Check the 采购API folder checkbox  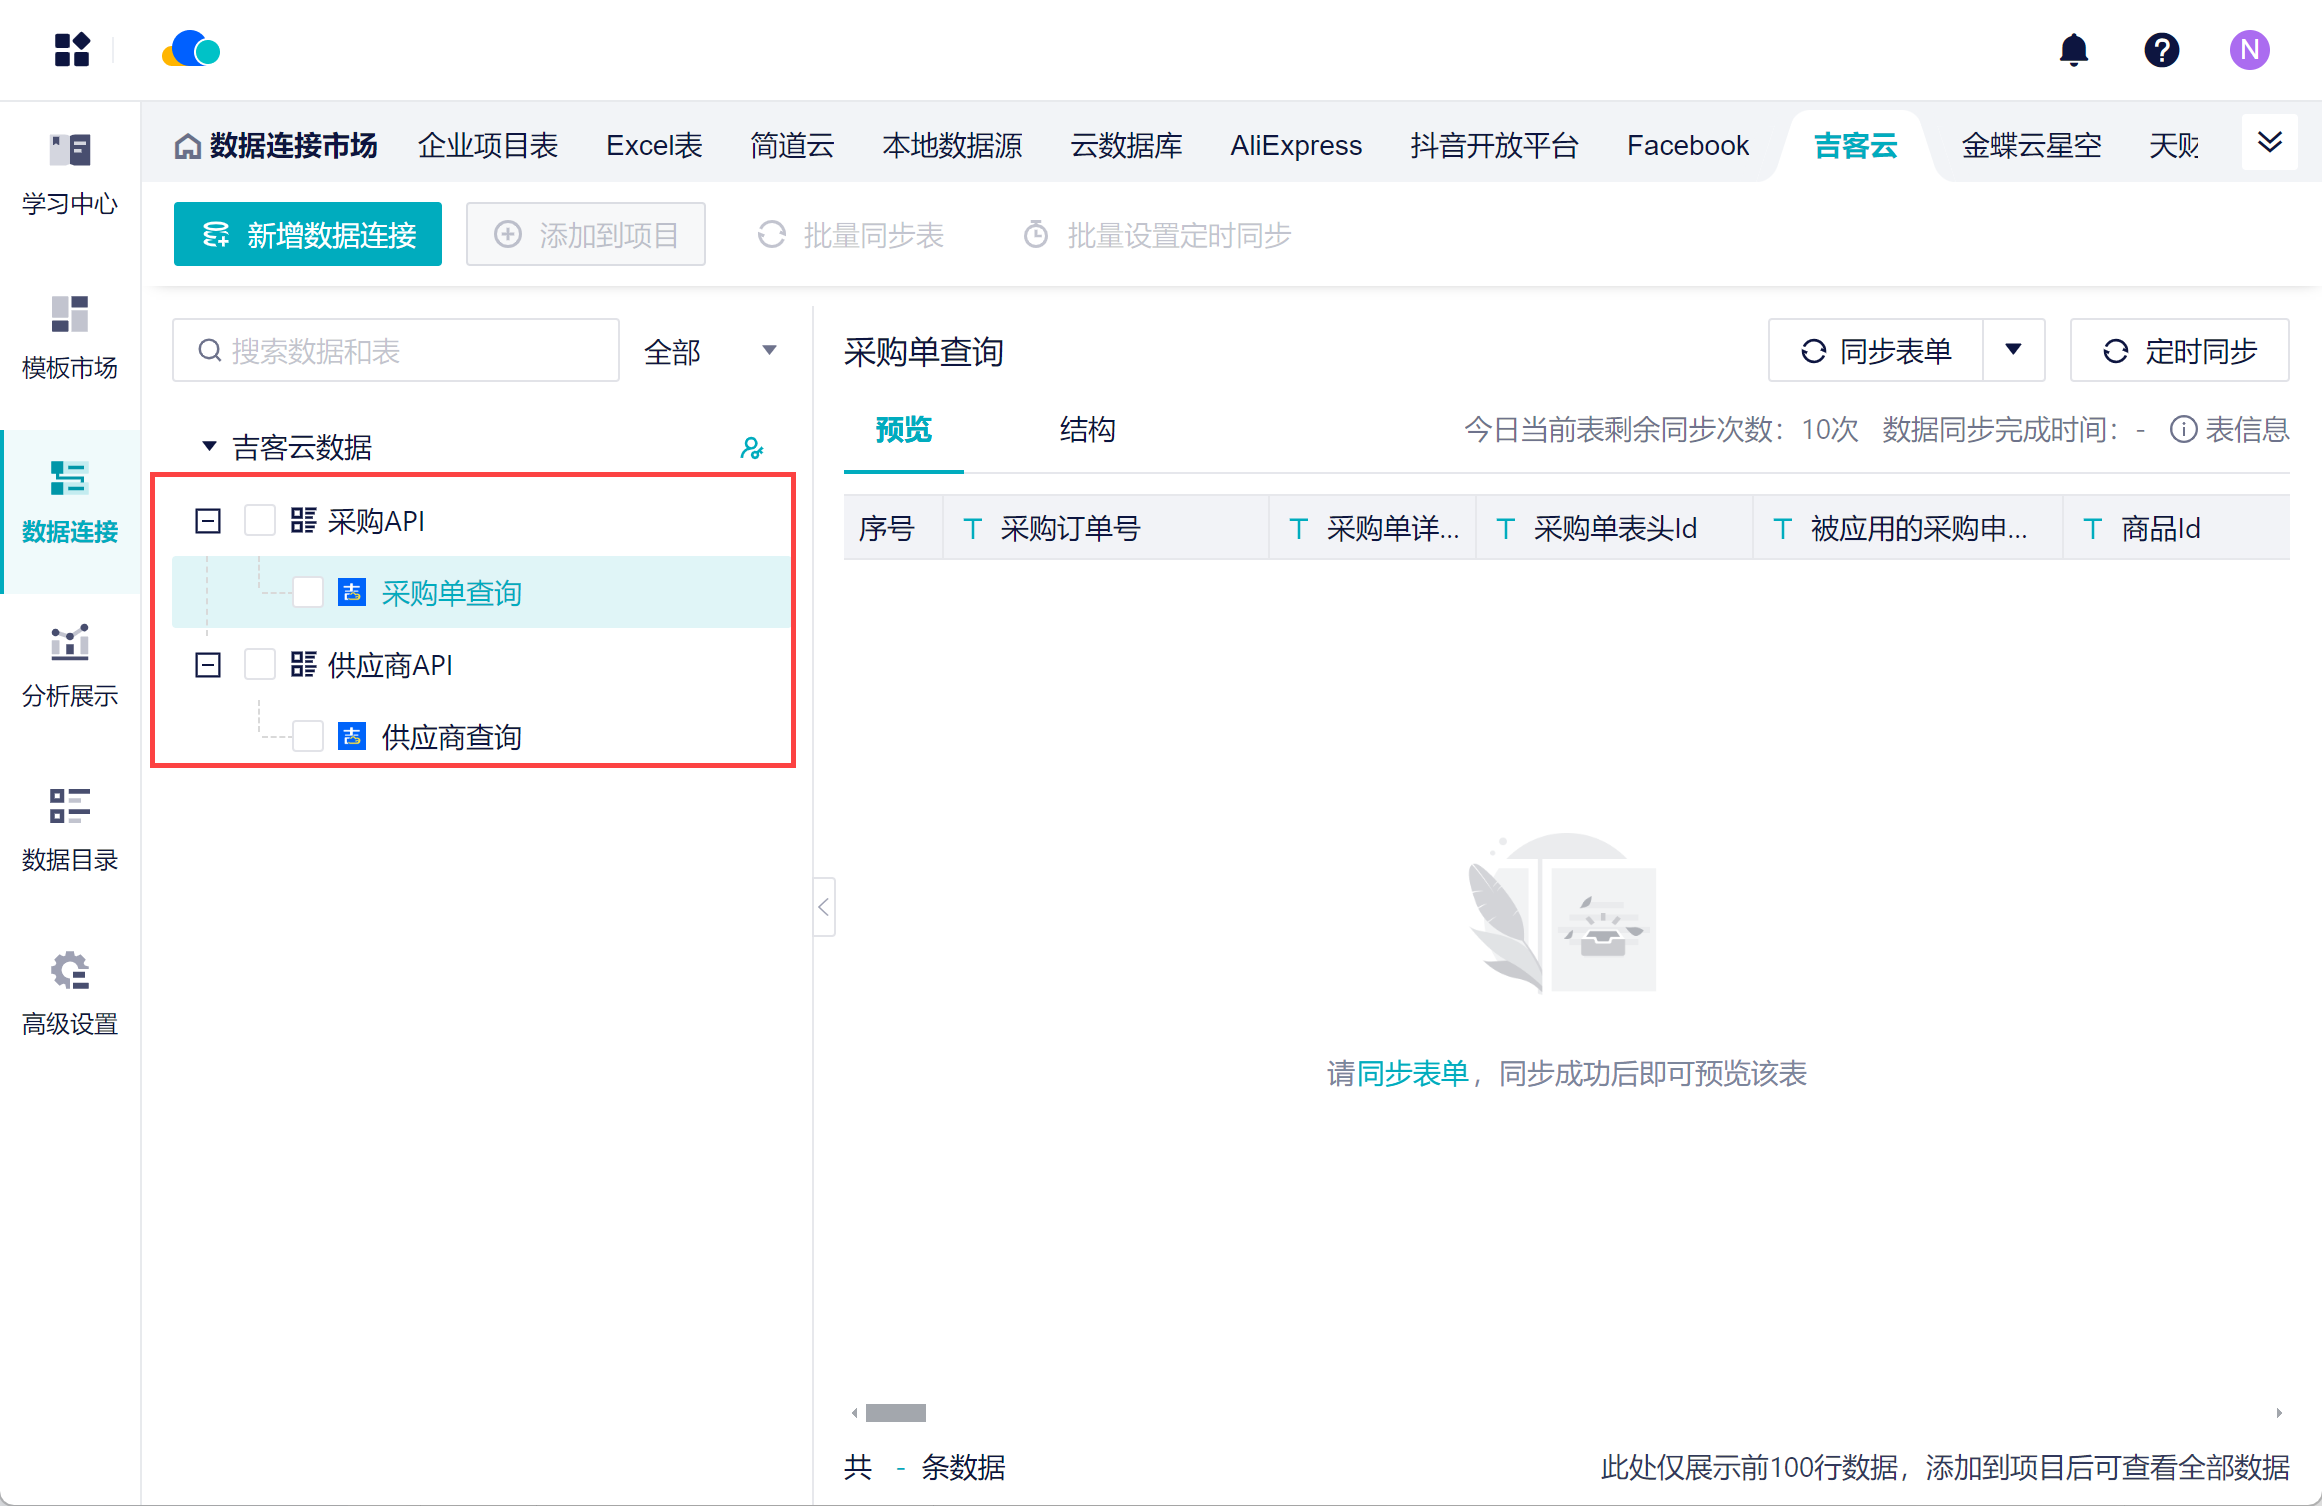[x=260, y=521]
